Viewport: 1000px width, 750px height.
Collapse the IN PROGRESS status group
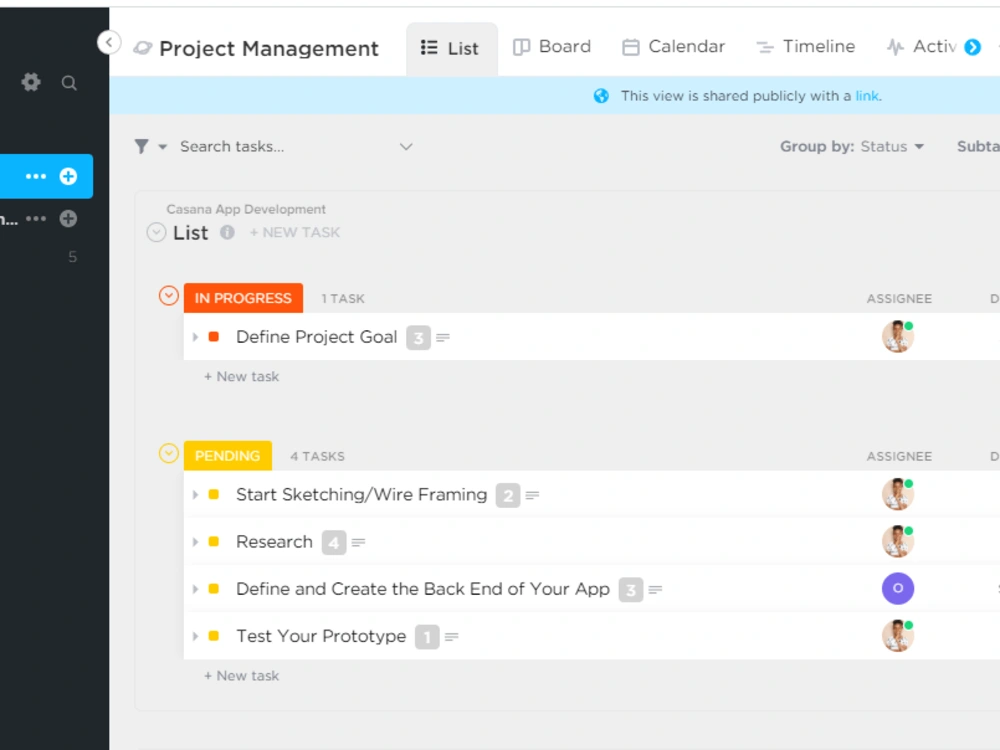(168, 295)
